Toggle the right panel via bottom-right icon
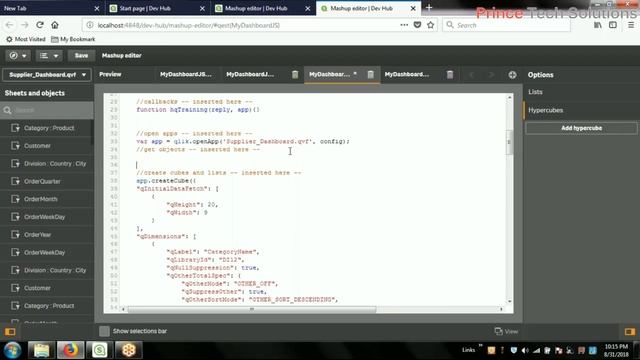This screenshot has height=360, width=640. point(630,331)
